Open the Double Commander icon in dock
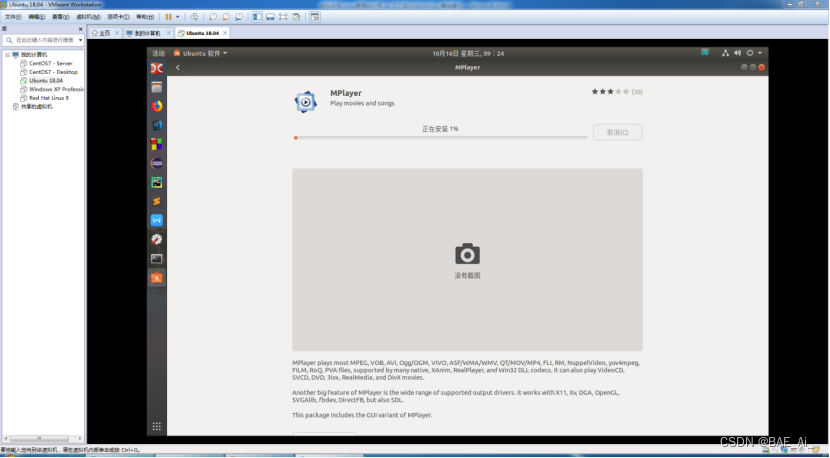 point(157,68)
